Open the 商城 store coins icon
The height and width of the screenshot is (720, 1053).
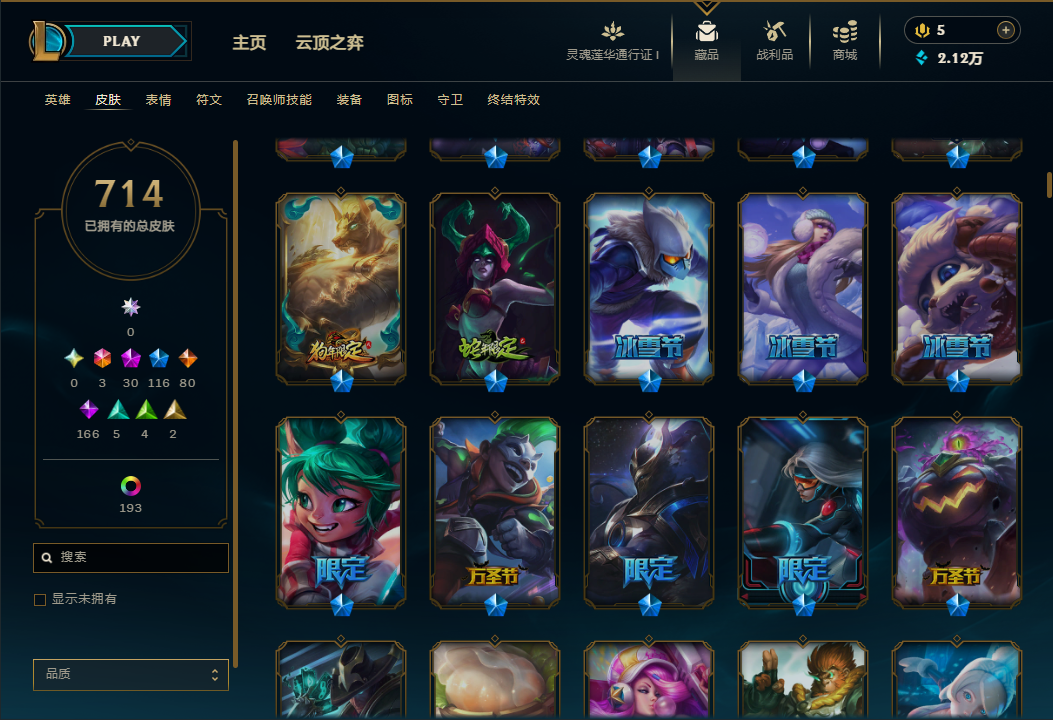(x=845, y=32)
